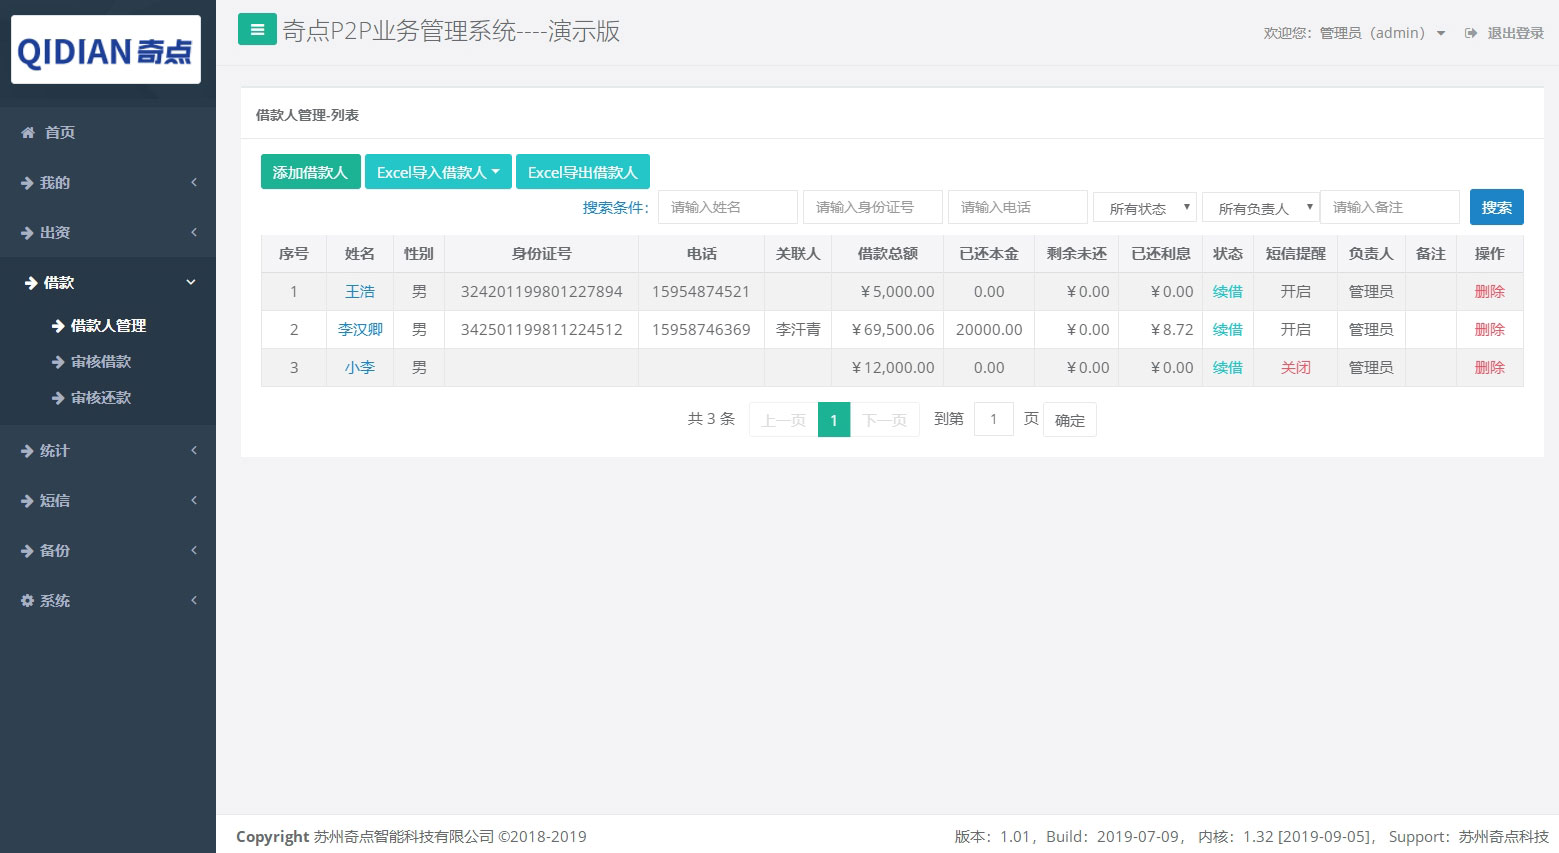Image resolution: width=1559 pixels, height=853 pixels.
Task: Open borrower 李汉卿's detail link
Action: pyautogui.click(x=360, y=329)
